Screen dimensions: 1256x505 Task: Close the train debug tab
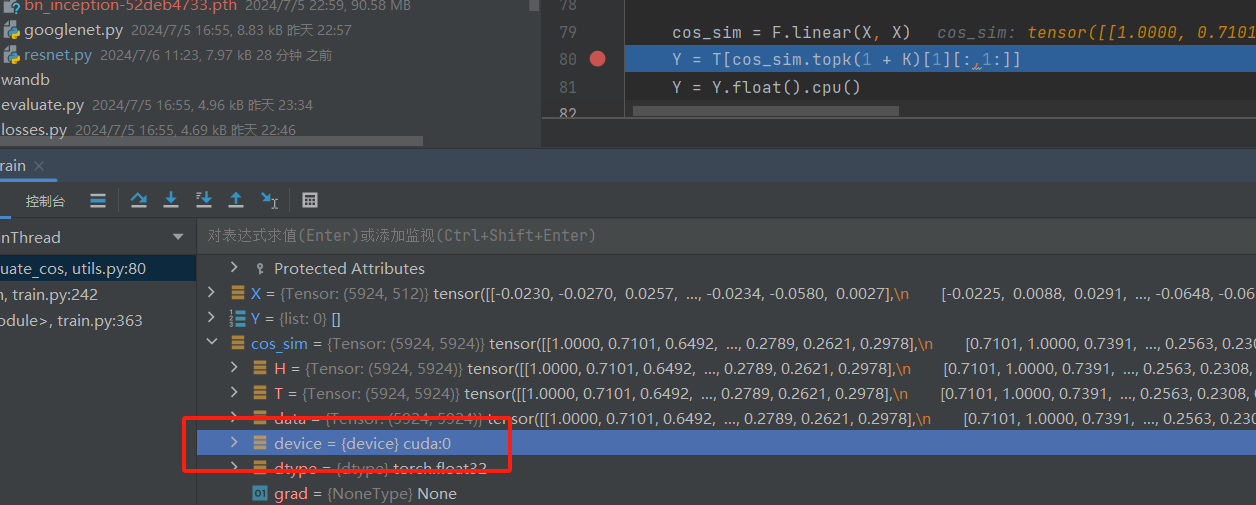[x=39, y=166]
